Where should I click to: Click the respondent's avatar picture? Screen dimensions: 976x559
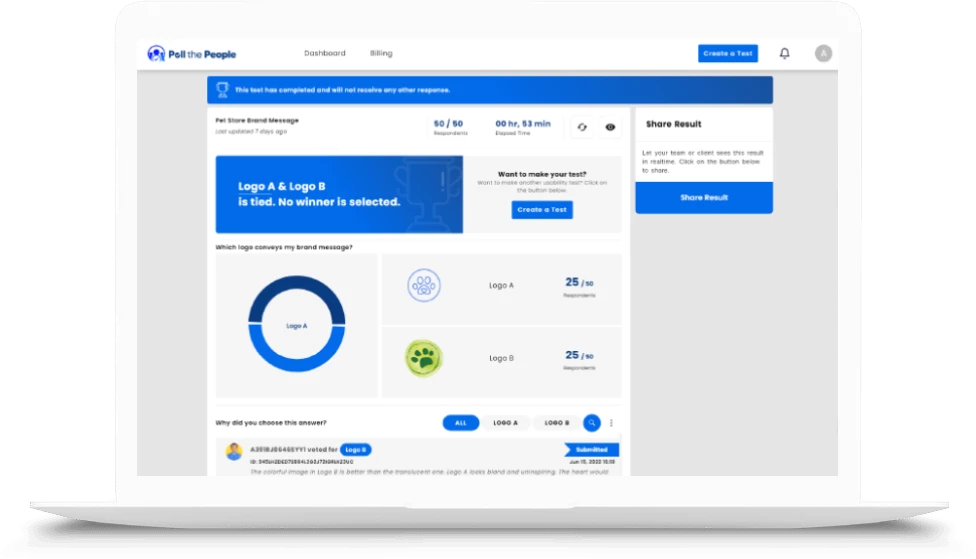click(234, 451)
